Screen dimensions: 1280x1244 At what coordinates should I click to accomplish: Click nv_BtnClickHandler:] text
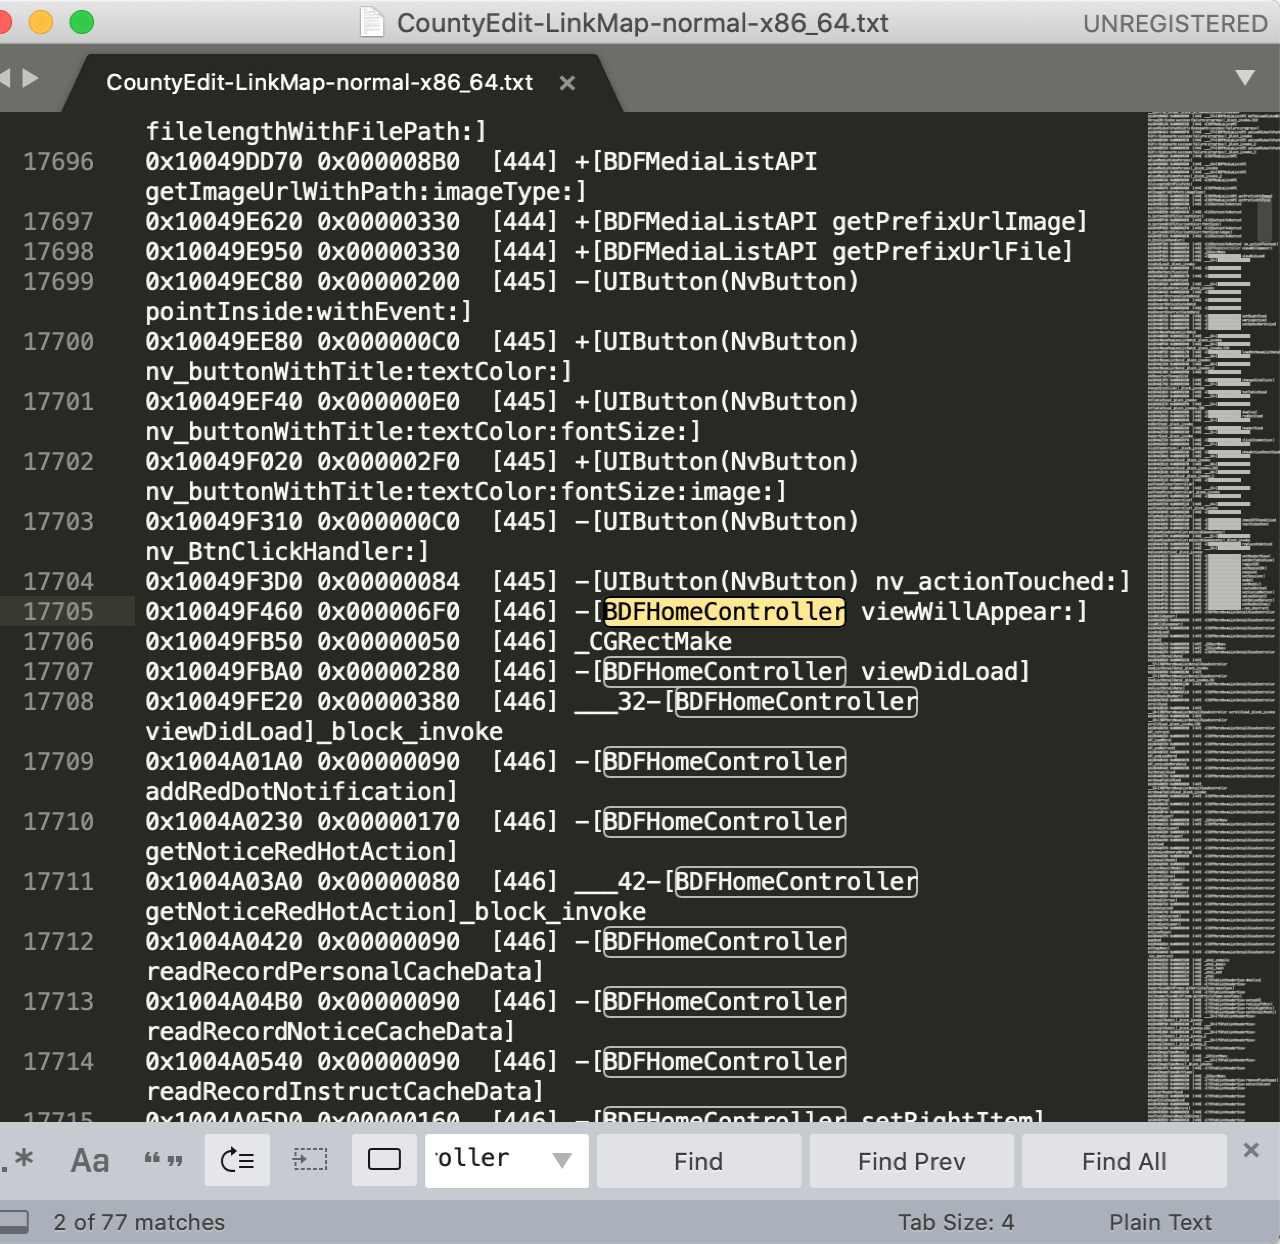click(287, 552)
